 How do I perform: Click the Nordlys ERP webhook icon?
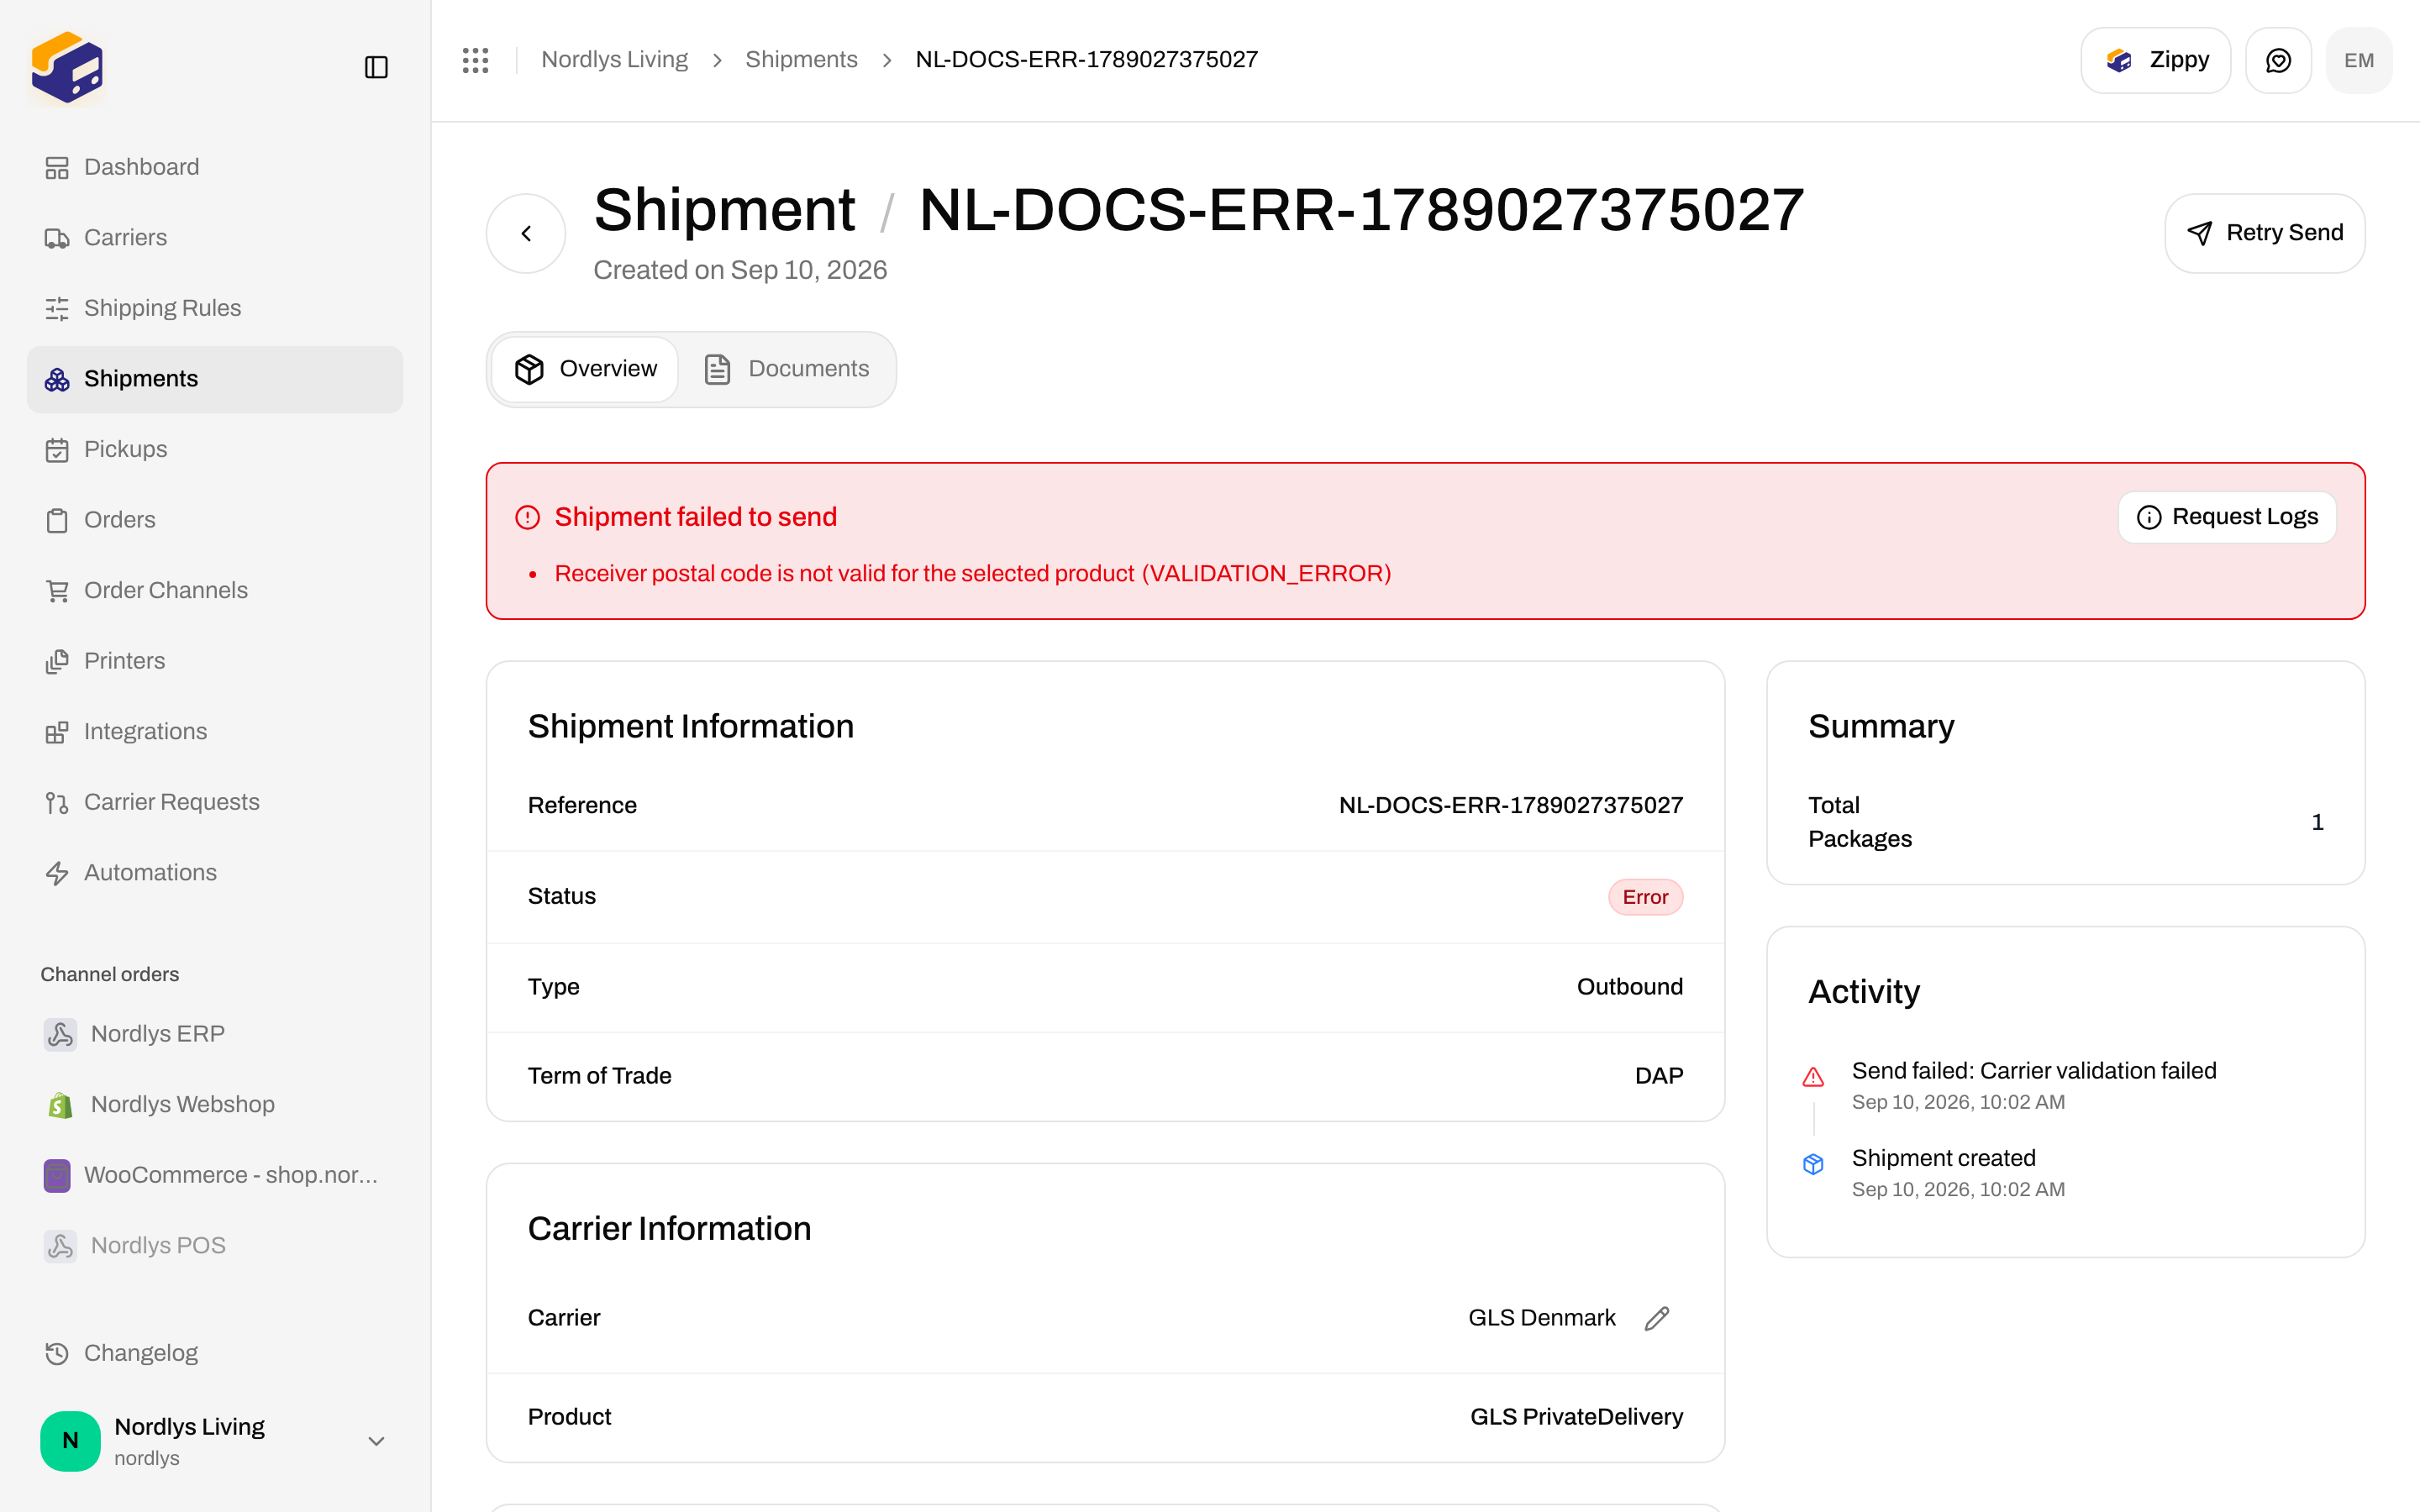(x=60, y=1034)
